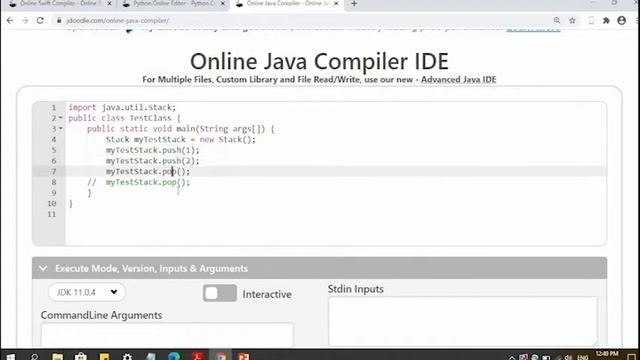Image resolution: width=640 pixels, height=360 pixels.
Task: Open the sponsor link at page top
Action: 533,29
